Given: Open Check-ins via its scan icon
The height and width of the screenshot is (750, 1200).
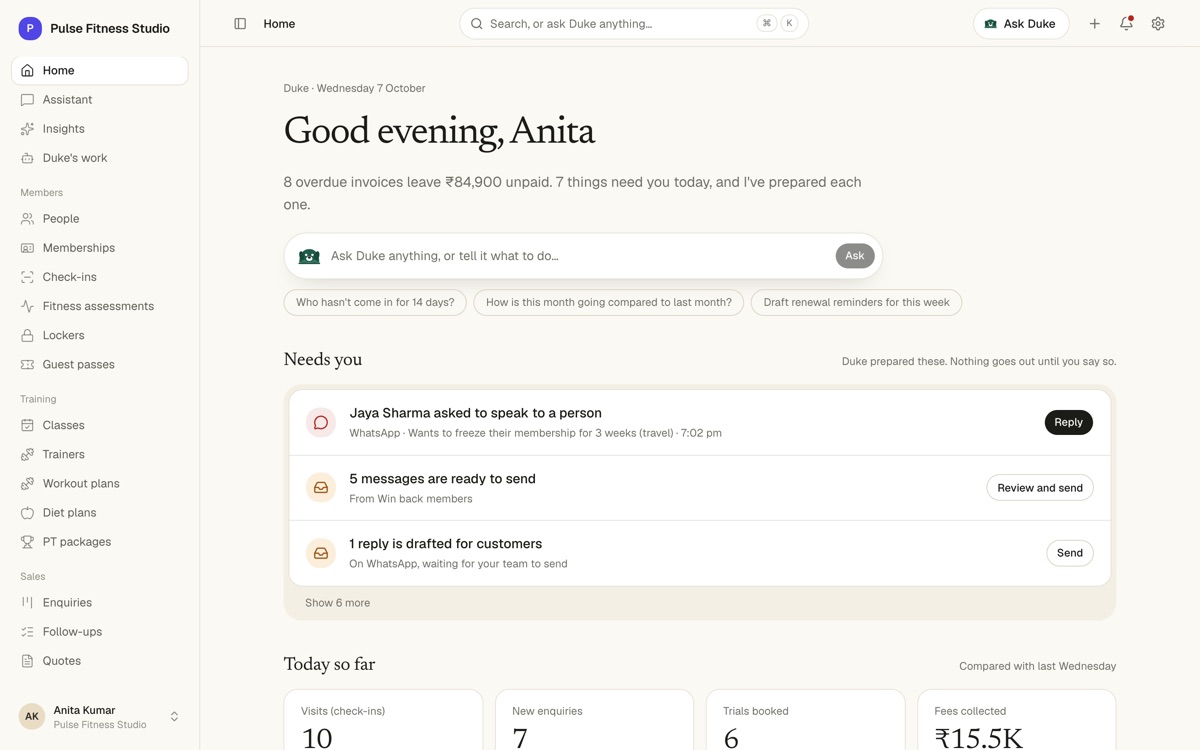Looking at the screenshot, I should tap(27, 277).
